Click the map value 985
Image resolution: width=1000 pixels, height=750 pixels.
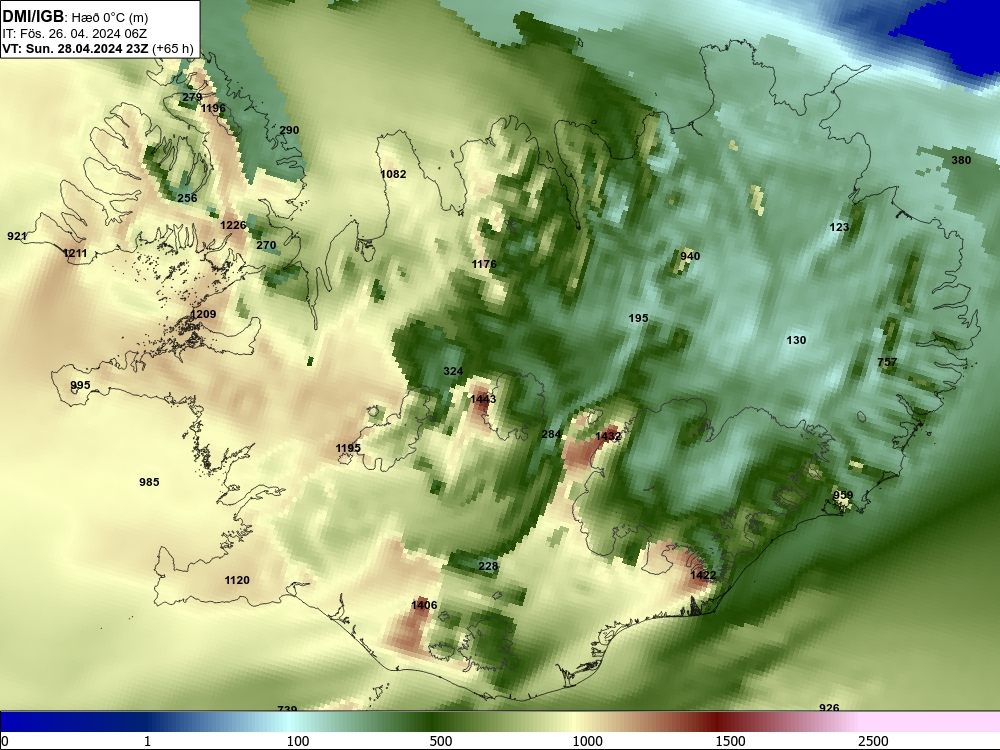(x=149, y=482)
